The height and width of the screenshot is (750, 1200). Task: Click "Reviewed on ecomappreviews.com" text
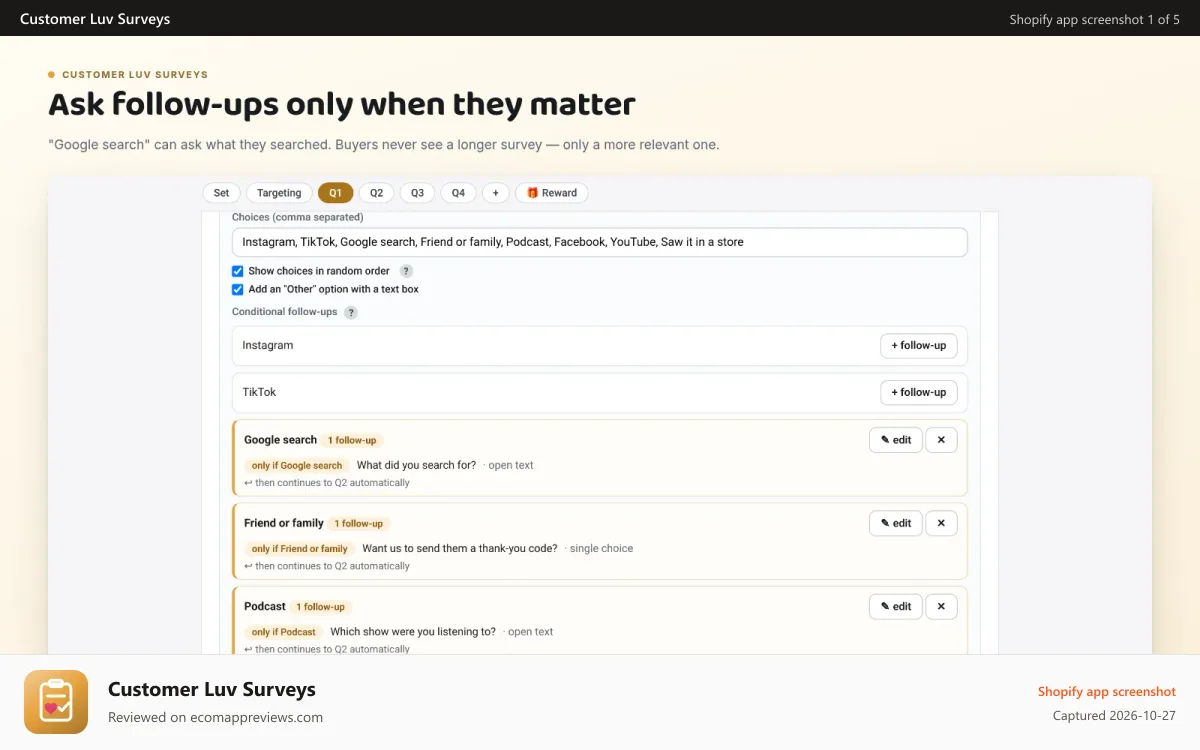(215, 717)
